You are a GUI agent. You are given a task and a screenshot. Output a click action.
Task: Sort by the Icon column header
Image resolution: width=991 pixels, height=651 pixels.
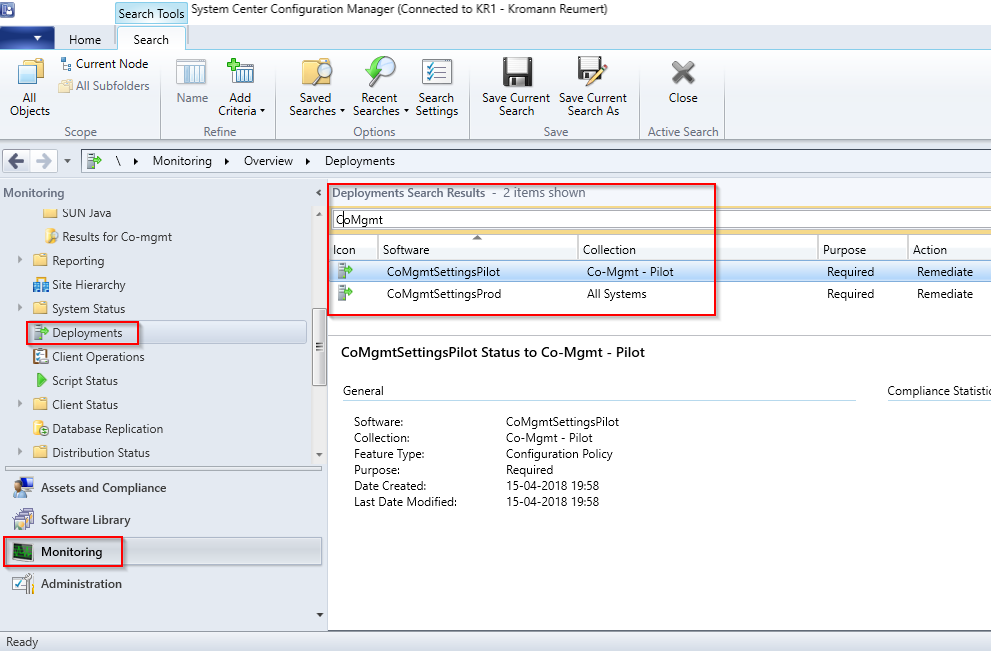point(353,250)
